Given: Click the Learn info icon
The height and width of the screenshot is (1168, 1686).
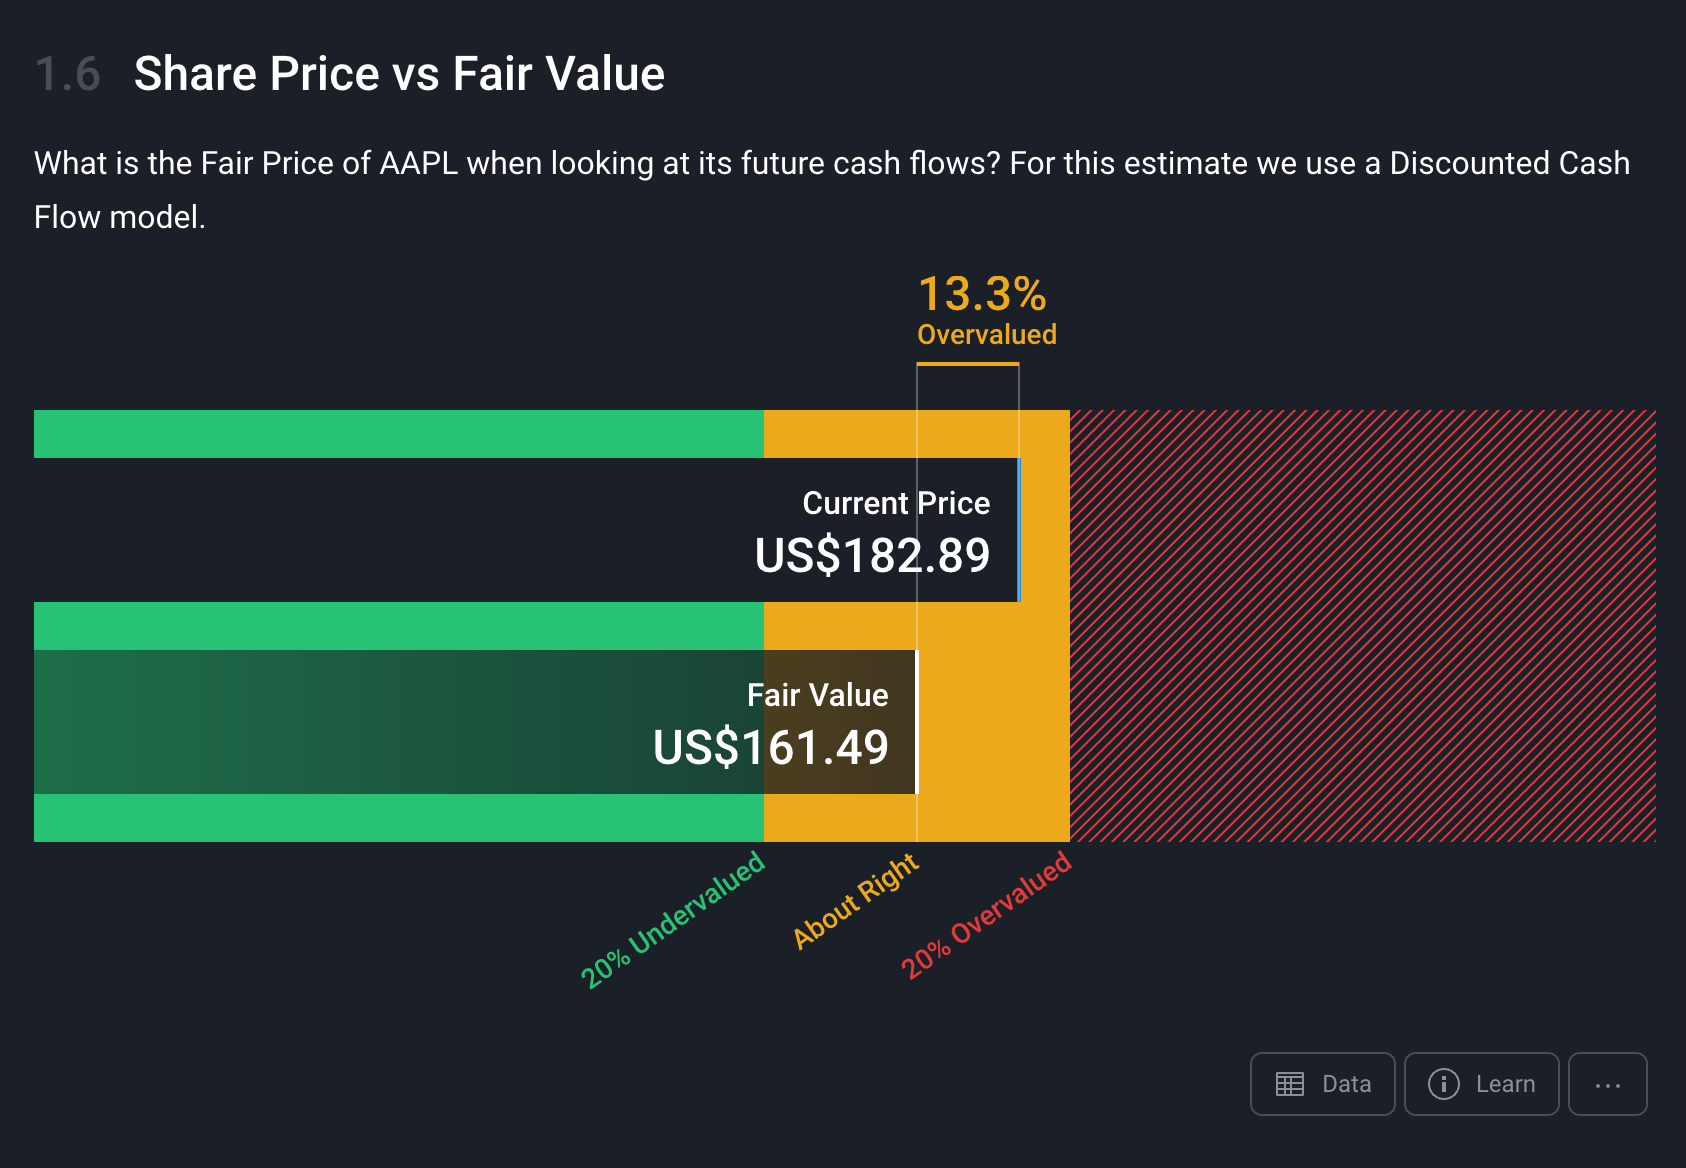Looking at the screenshot, I should 1443,1084.
